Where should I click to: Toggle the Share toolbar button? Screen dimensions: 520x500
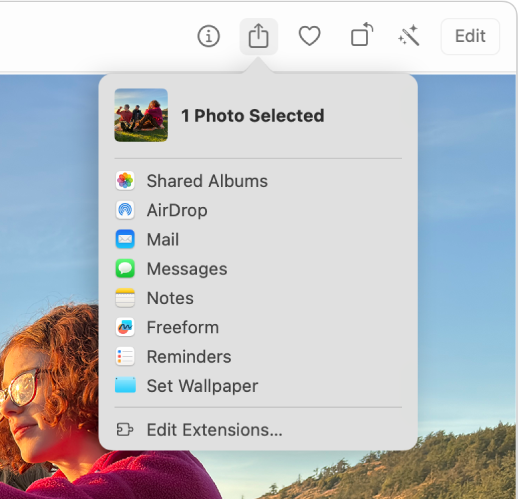point(259,36)
